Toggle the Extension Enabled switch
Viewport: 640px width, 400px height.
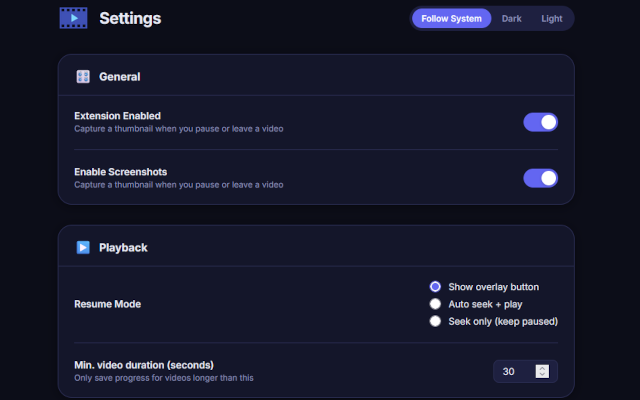tap(540, 122)
